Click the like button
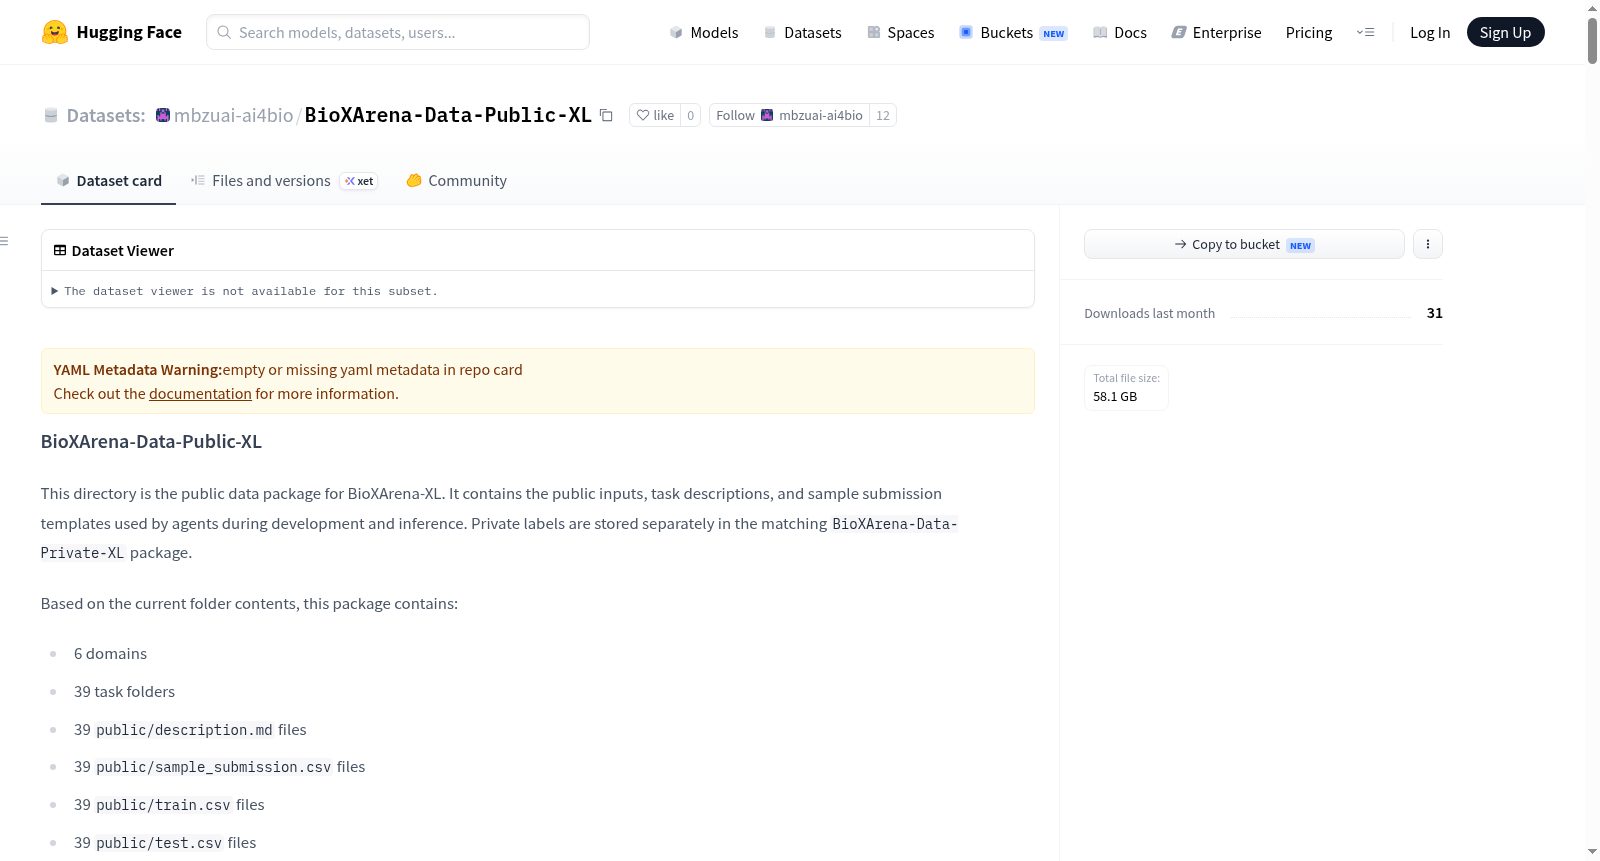 click(655, 115)
